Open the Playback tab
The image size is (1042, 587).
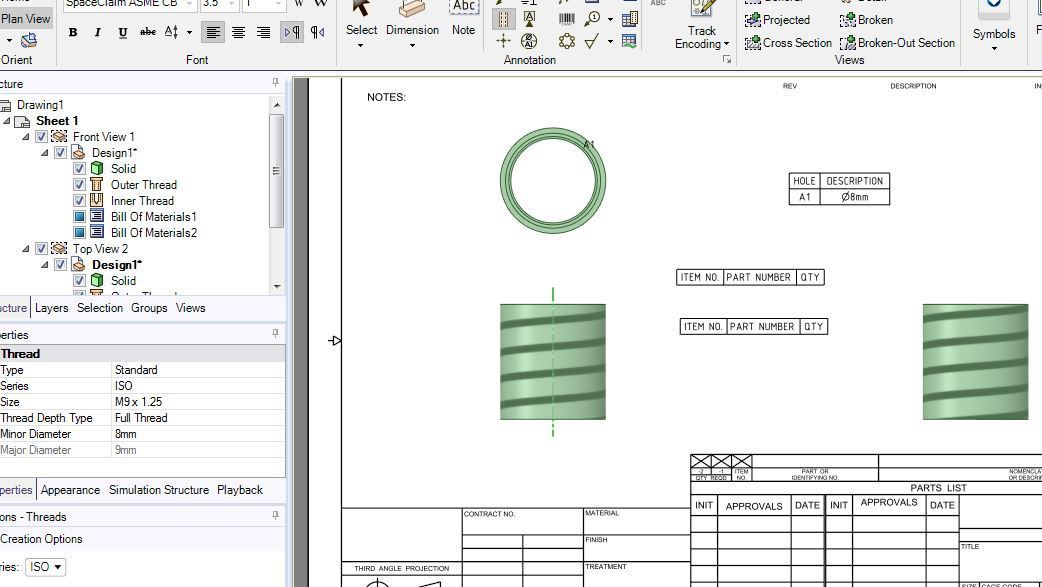[x=240, y=490]
